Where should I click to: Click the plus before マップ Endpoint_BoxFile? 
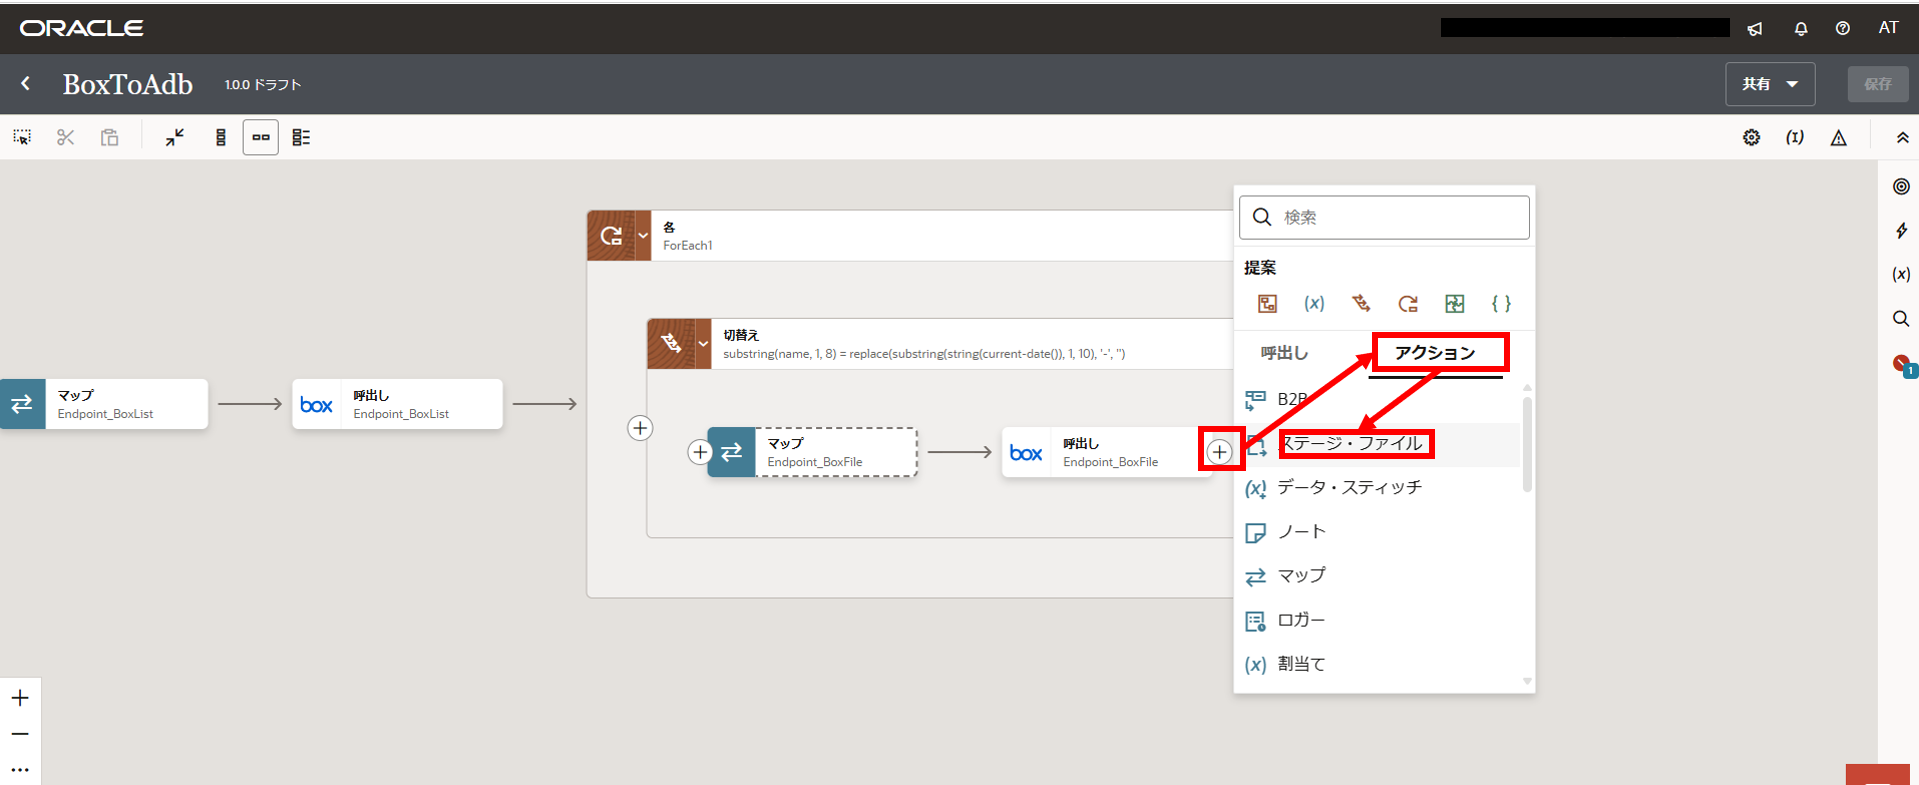pyautogui.click(x=700, y=452)
